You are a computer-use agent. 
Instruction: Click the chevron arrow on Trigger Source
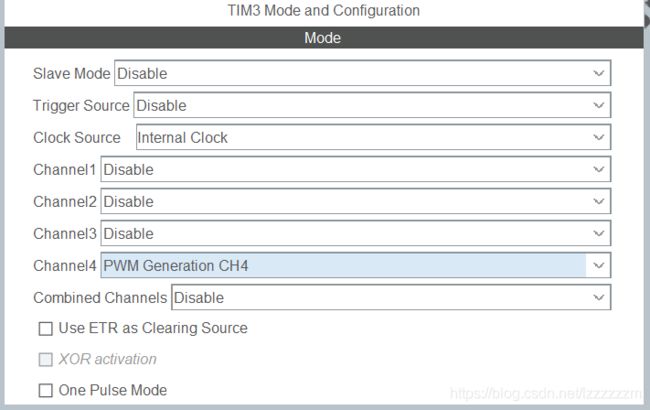[x=598, y=106]
